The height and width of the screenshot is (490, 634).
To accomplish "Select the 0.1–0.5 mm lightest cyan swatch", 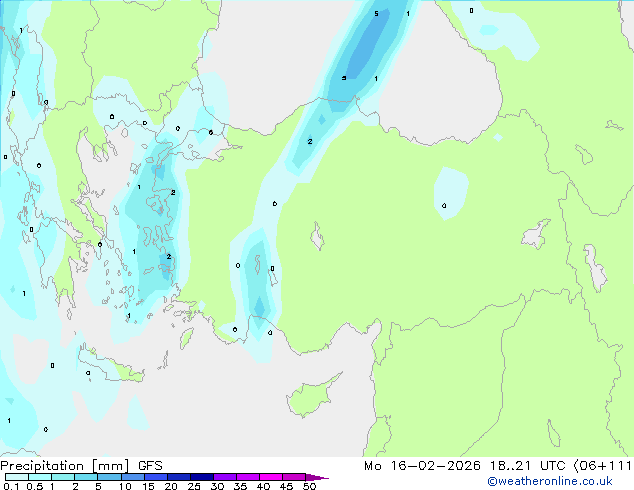I will click(17, 477).
